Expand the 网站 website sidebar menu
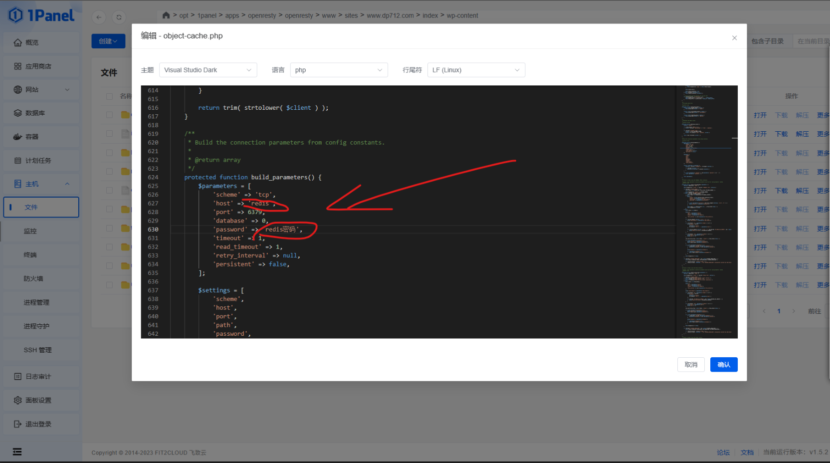This screenshot has width=830, height=463. pyautogui.click(x=40, y=90)
